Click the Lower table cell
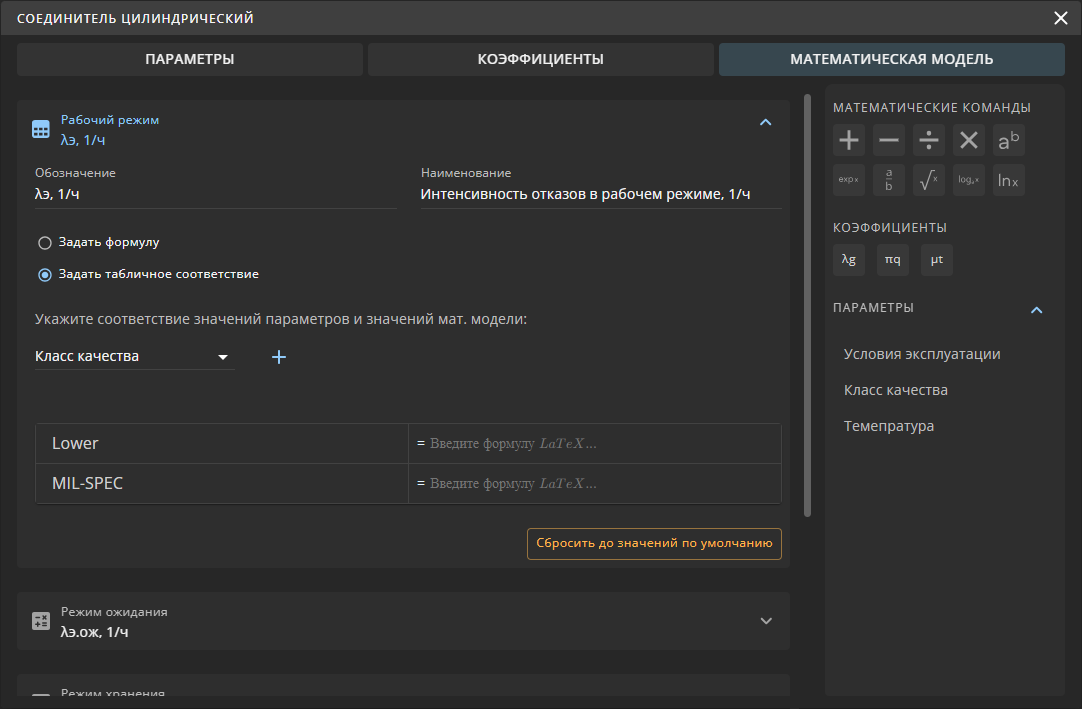The image size is (1082, 709). pyautogui.click(x=222, y=443)
